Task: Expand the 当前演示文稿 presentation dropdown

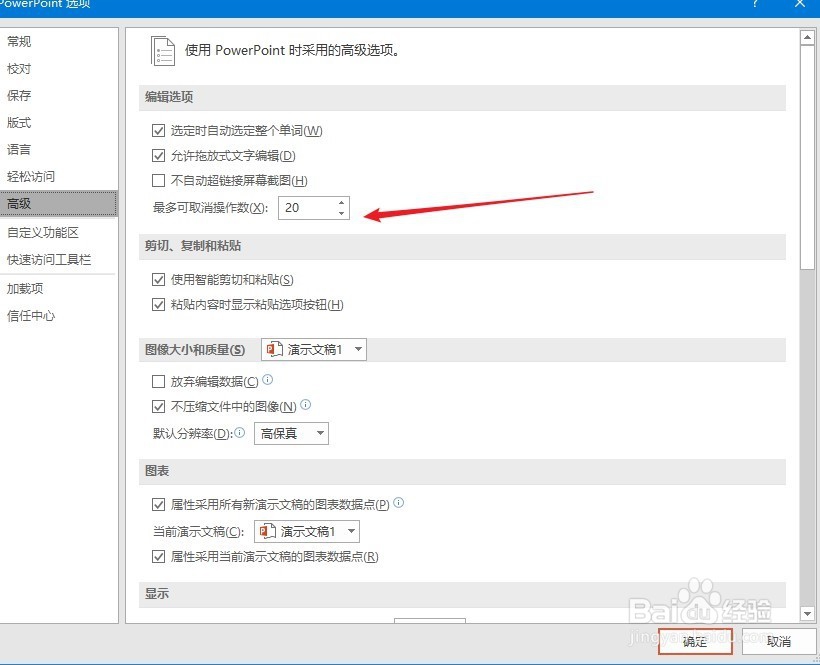Action: 351,531
